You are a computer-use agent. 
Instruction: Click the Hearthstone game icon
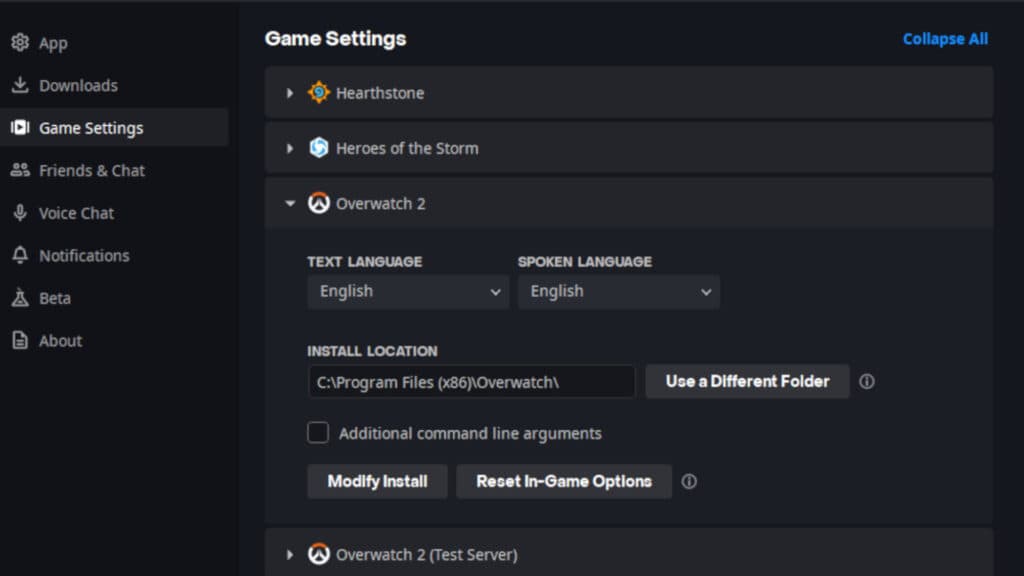[x=319, y=92]
